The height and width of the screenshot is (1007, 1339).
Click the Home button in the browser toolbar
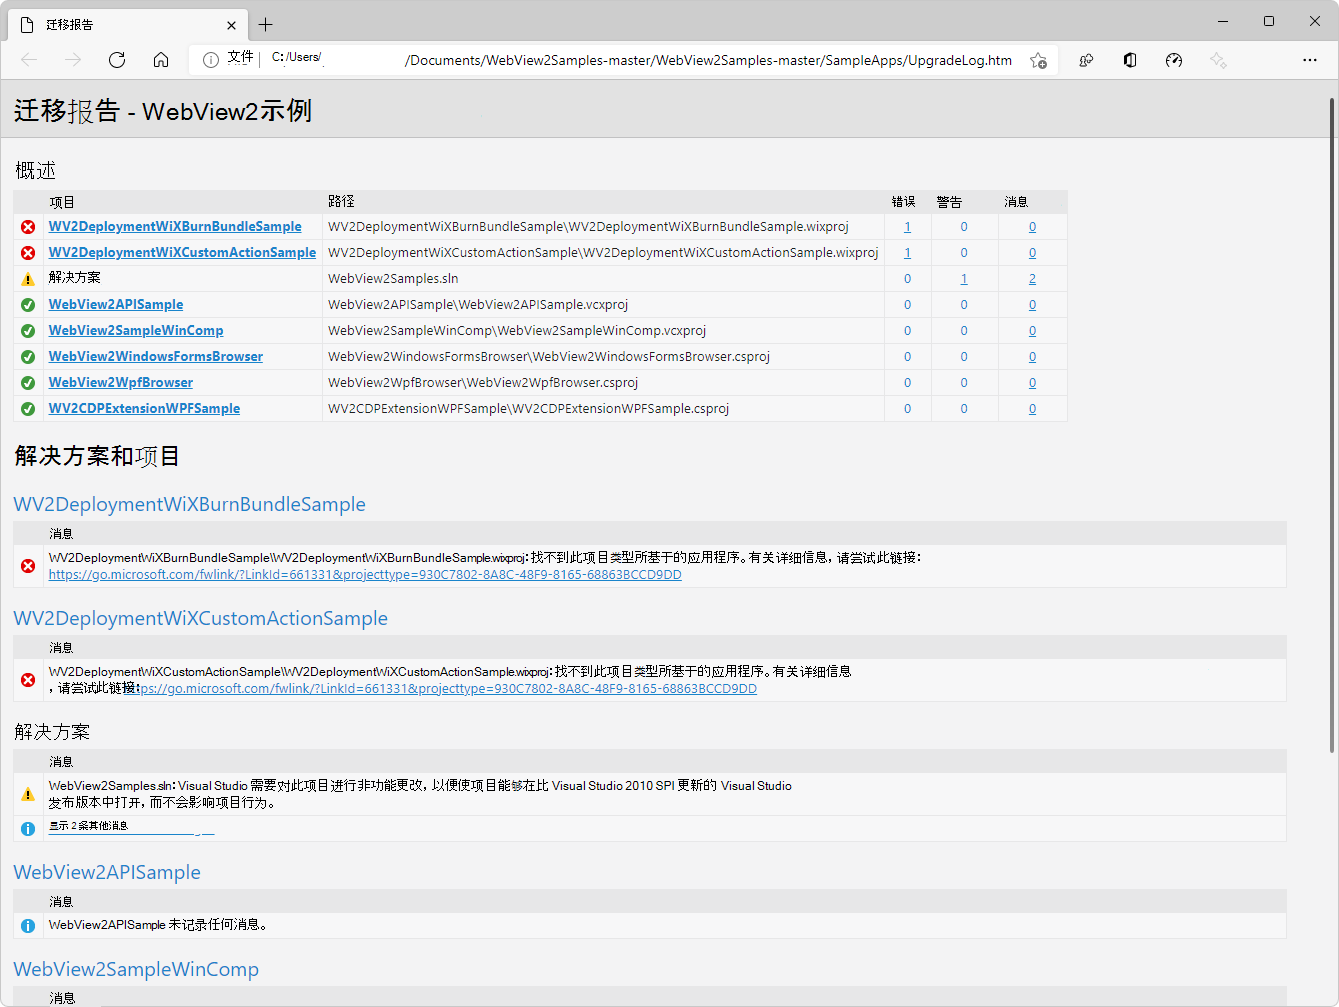161,60
